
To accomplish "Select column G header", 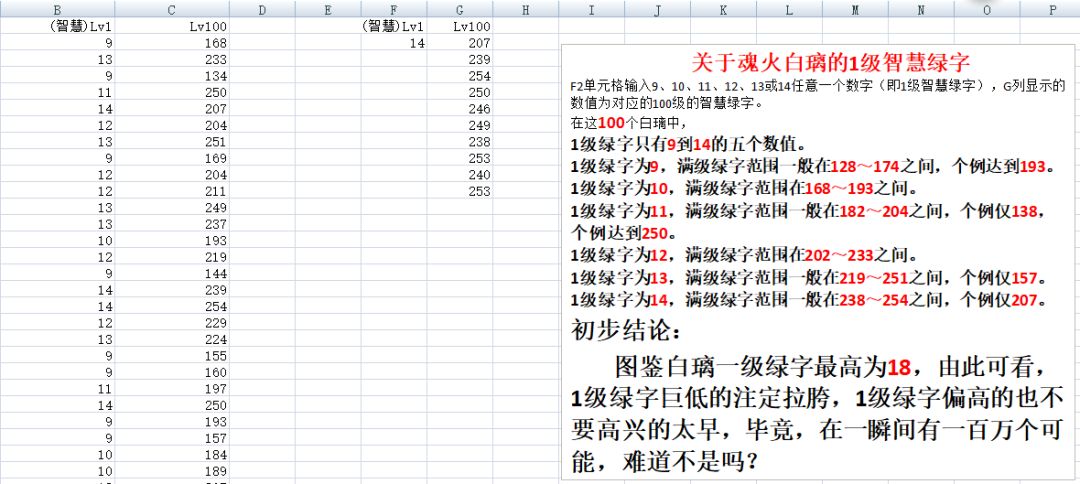I will [459, 9].
